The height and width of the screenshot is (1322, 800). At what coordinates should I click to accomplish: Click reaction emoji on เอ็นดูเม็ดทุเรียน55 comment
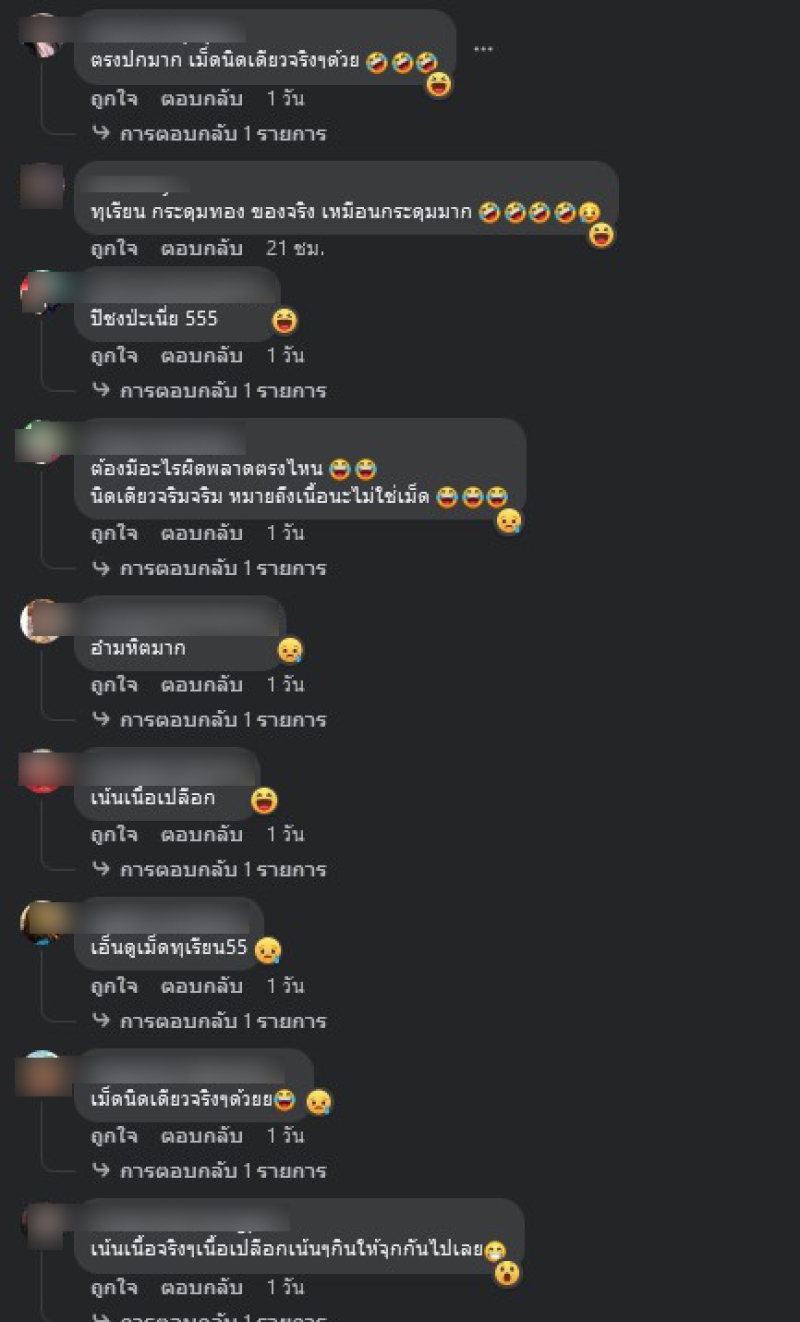pos(268,950)
